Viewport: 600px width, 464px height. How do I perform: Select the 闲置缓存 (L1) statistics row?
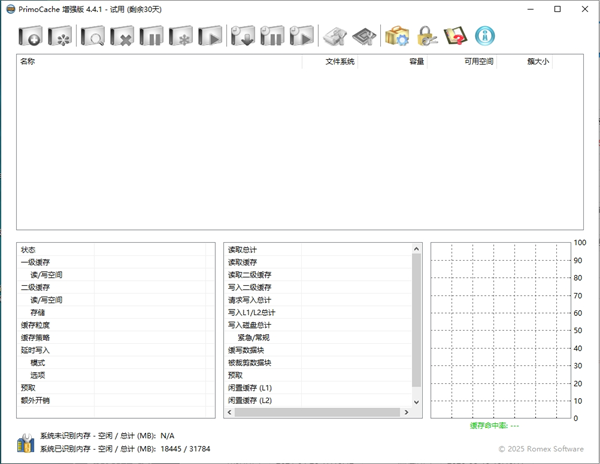(x=318, y=388)
